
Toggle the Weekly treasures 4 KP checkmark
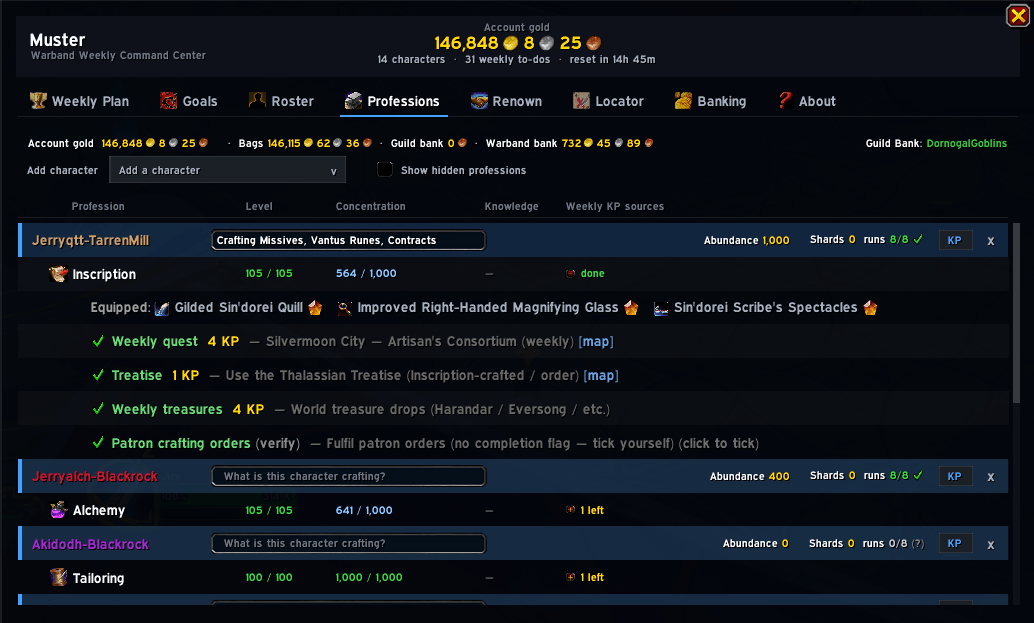98,409
